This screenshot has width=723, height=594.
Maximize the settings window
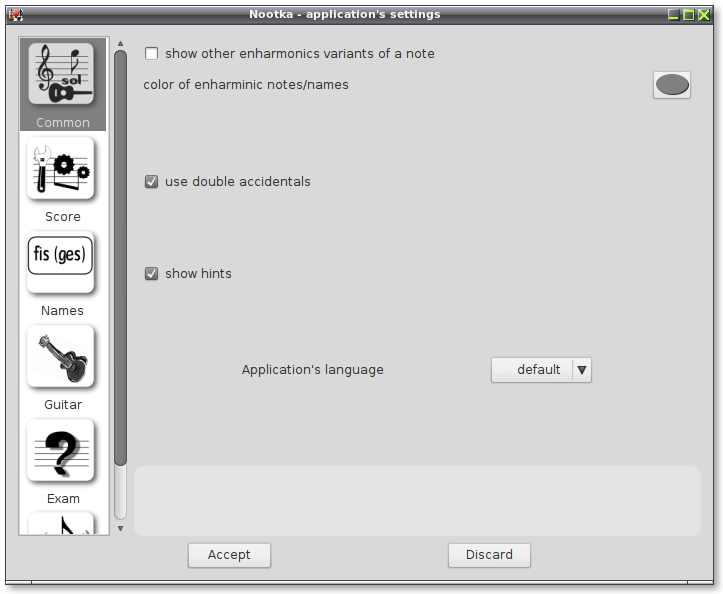[689, 15]
